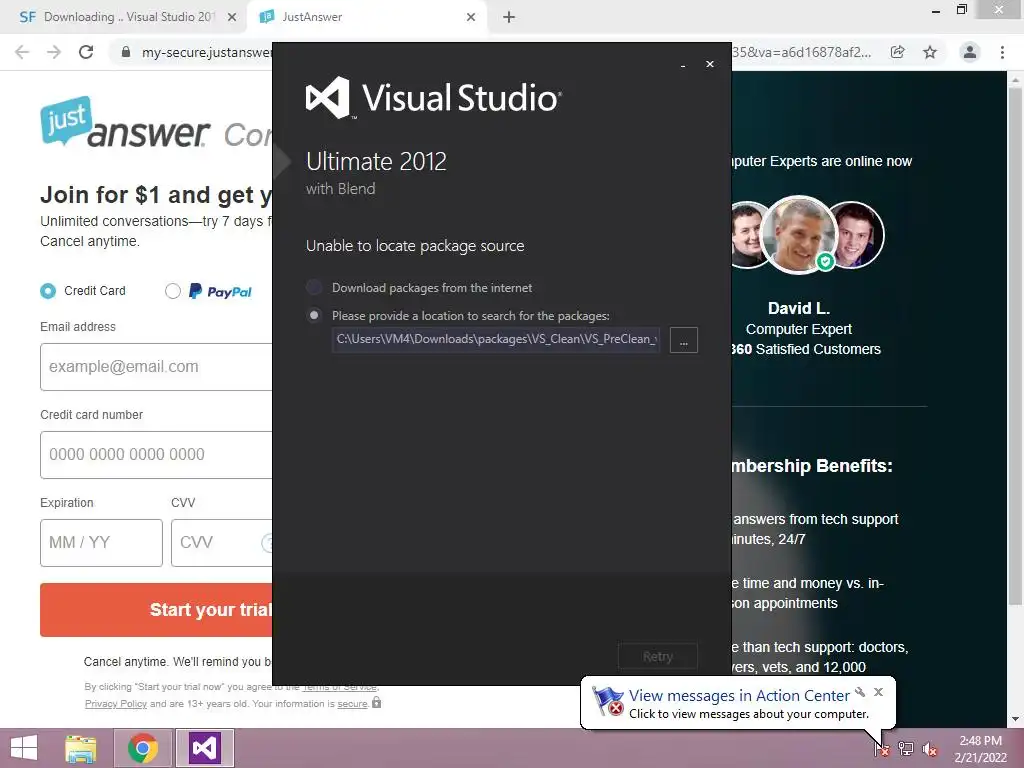The image size is (1024, 768).
Task: Click the muted volume tray icon
Action: 930,749
